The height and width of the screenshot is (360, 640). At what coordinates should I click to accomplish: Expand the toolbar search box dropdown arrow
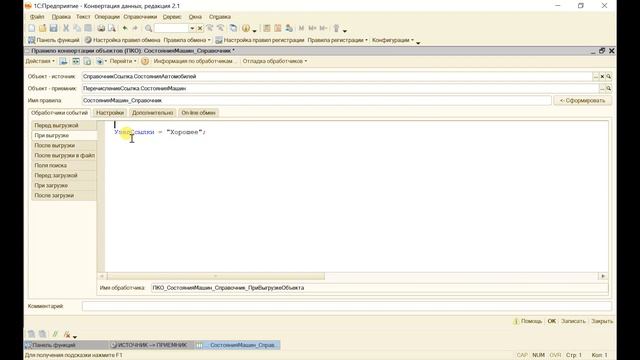pyautogui.click(x=192, y=28)
